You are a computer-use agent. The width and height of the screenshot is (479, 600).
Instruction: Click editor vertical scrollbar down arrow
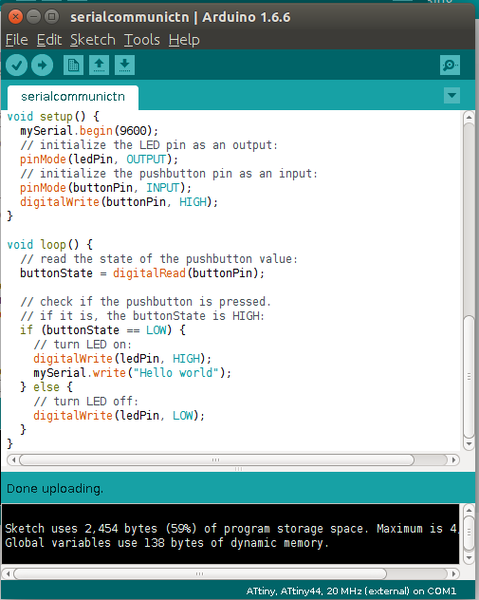pos(469,444)
